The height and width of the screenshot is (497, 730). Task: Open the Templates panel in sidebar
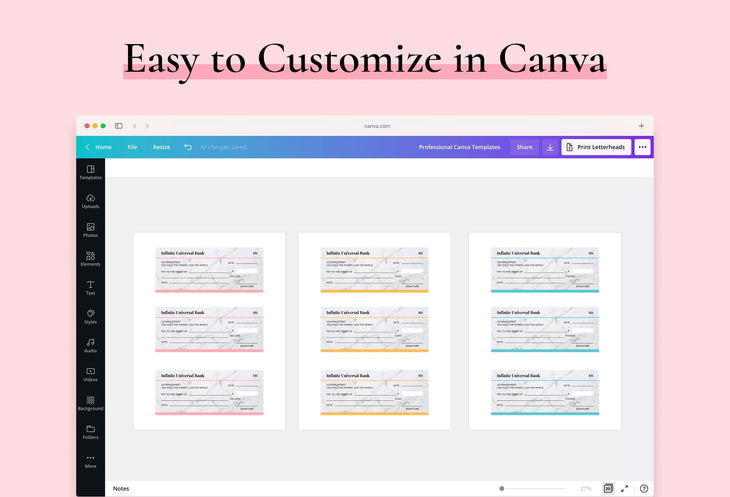click(90, 172)
